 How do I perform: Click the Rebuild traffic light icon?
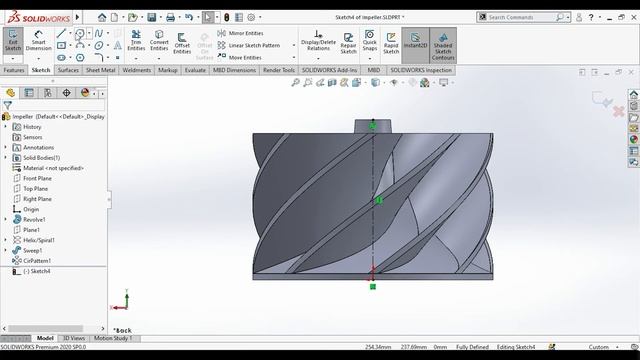[227, 17]
